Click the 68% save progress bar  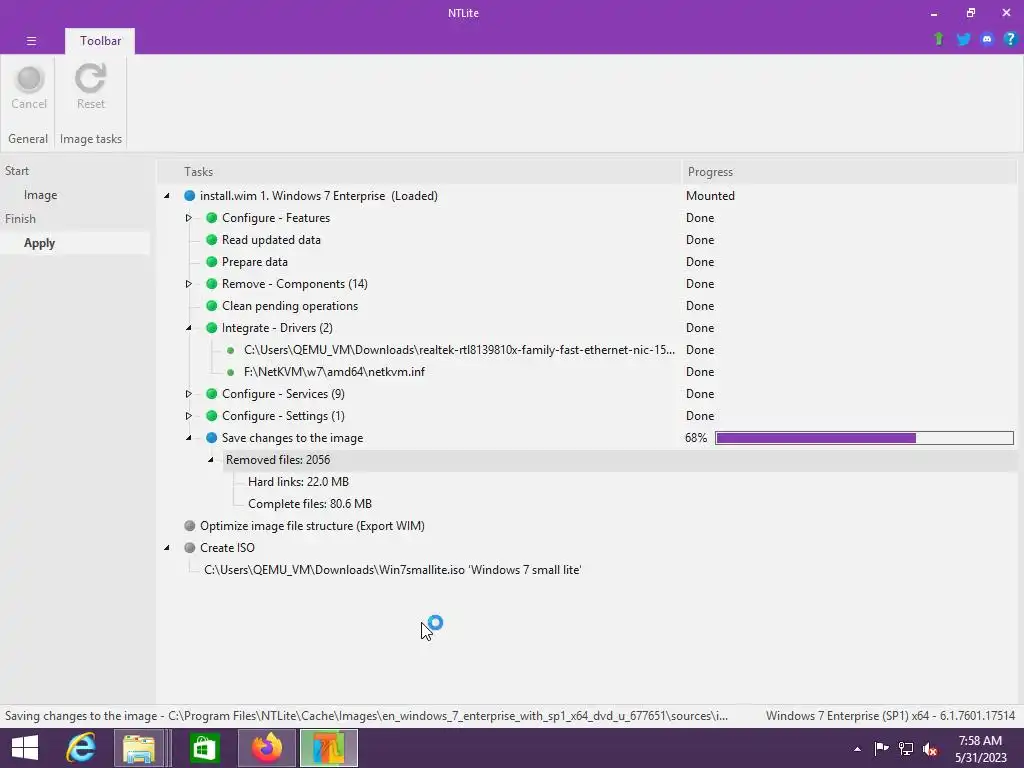[865, 438]
